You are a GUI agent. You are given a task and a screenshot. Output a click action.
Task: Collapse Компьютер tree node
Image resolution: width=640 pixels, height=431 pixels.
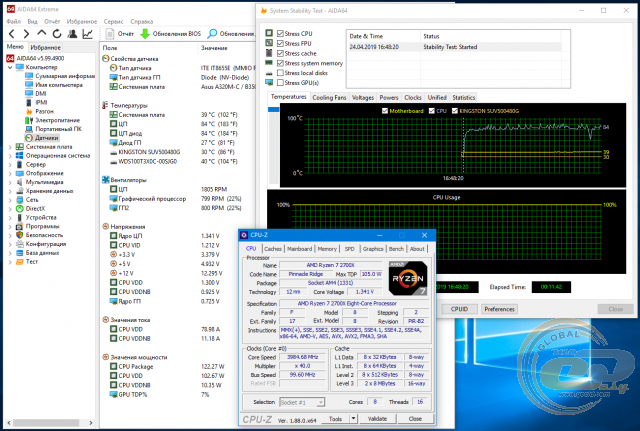[10, 67]
